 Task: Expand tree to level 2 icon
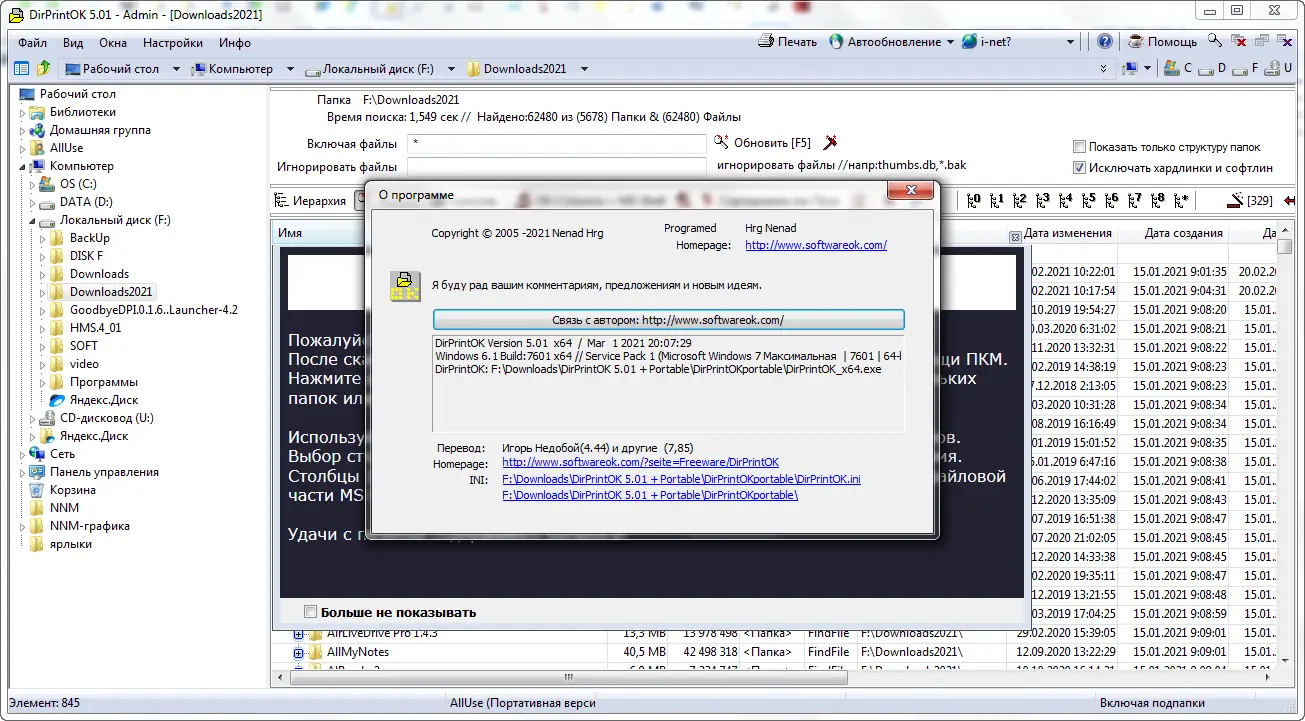(1020, 200)
